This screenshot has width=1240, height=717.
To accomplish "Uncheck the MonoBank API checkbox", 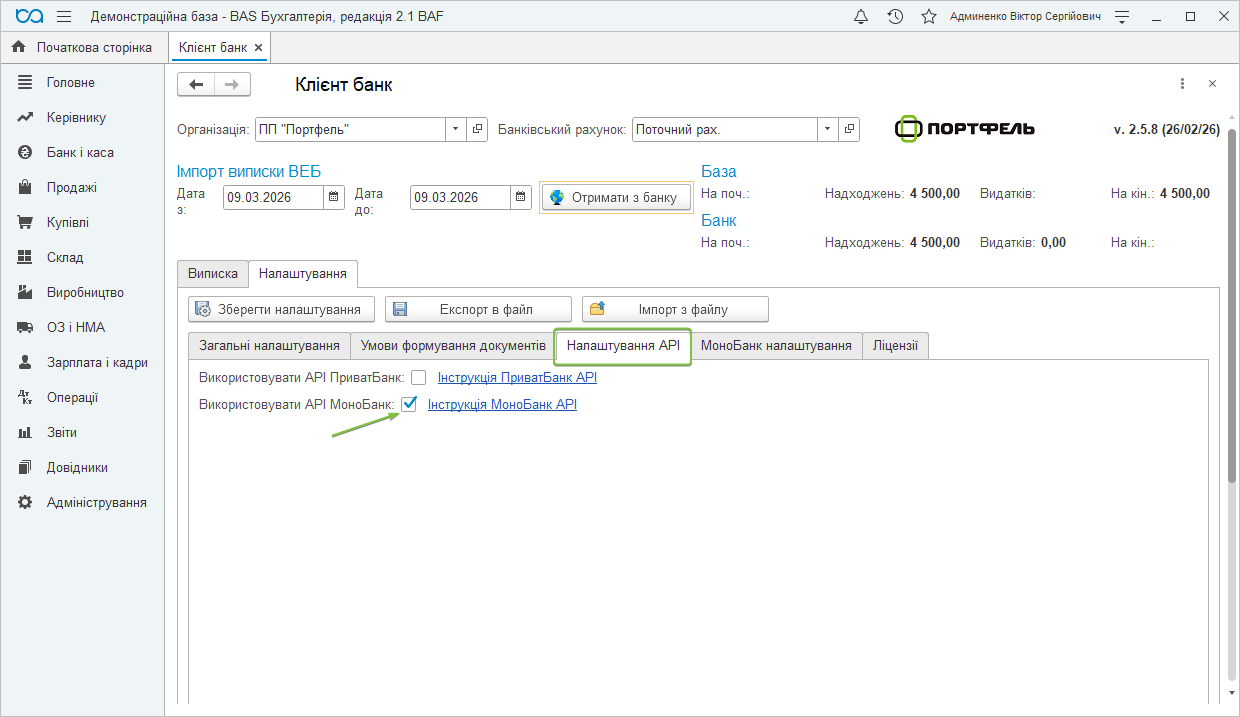I will tap(408, 404).
